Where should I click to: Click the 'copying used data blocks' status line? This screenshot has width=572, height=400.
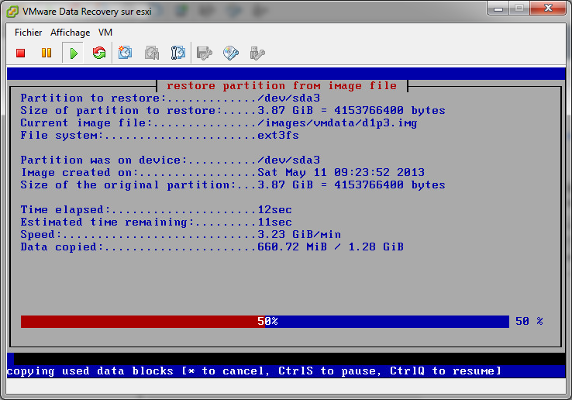pos(254,371)
